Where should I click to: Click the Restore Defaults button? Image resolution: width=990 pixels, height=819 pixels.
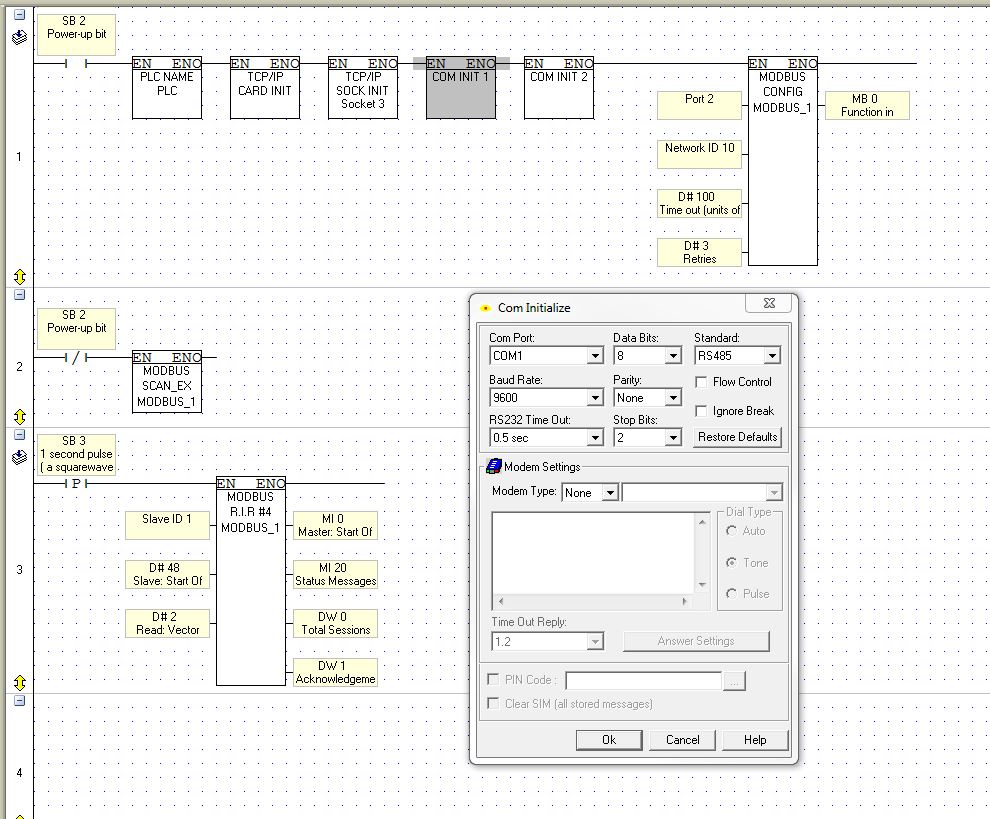(x=737, y=437)
